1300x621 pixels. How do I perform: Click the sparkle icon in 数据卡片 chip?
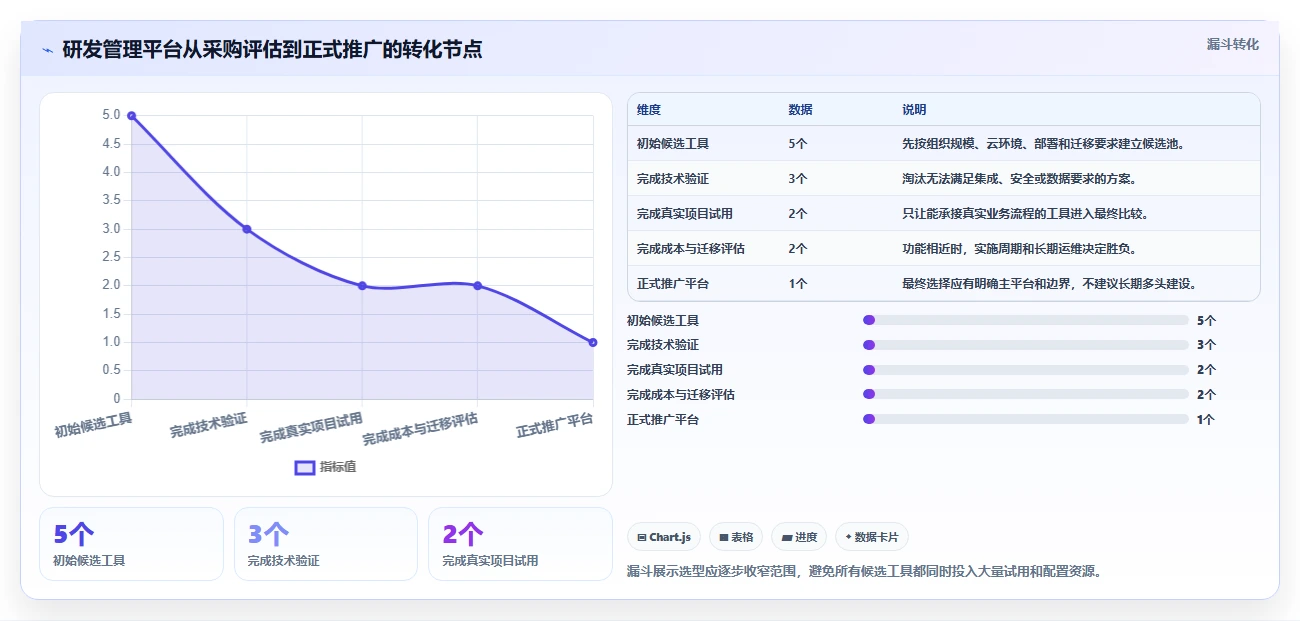coord(848,537)
